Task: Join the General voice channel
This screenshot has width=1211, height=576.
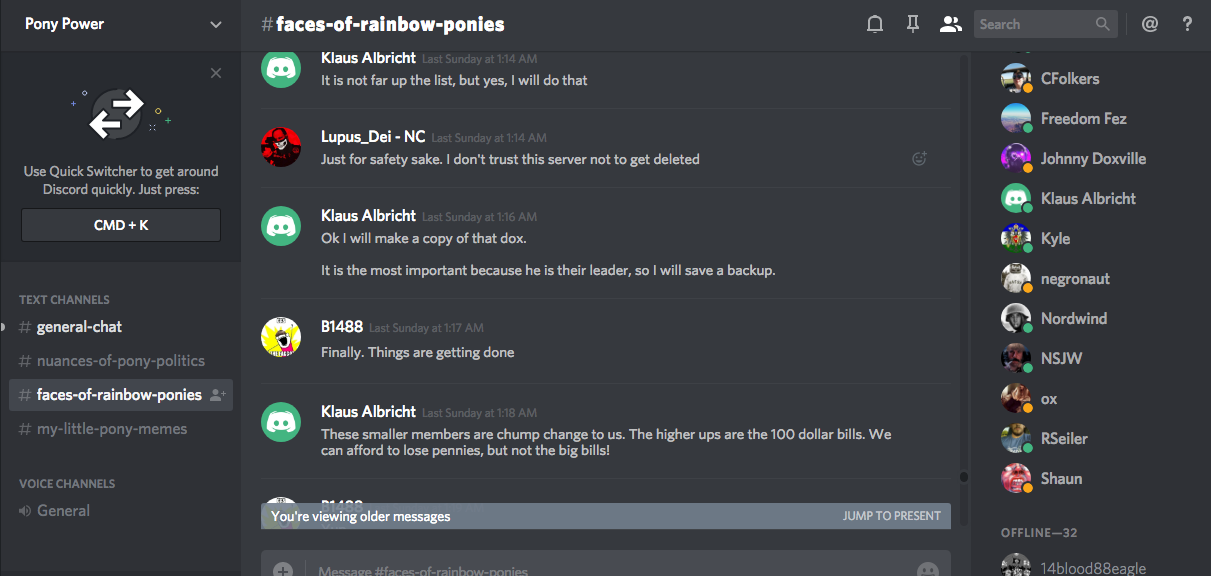Action: point(63,511)
